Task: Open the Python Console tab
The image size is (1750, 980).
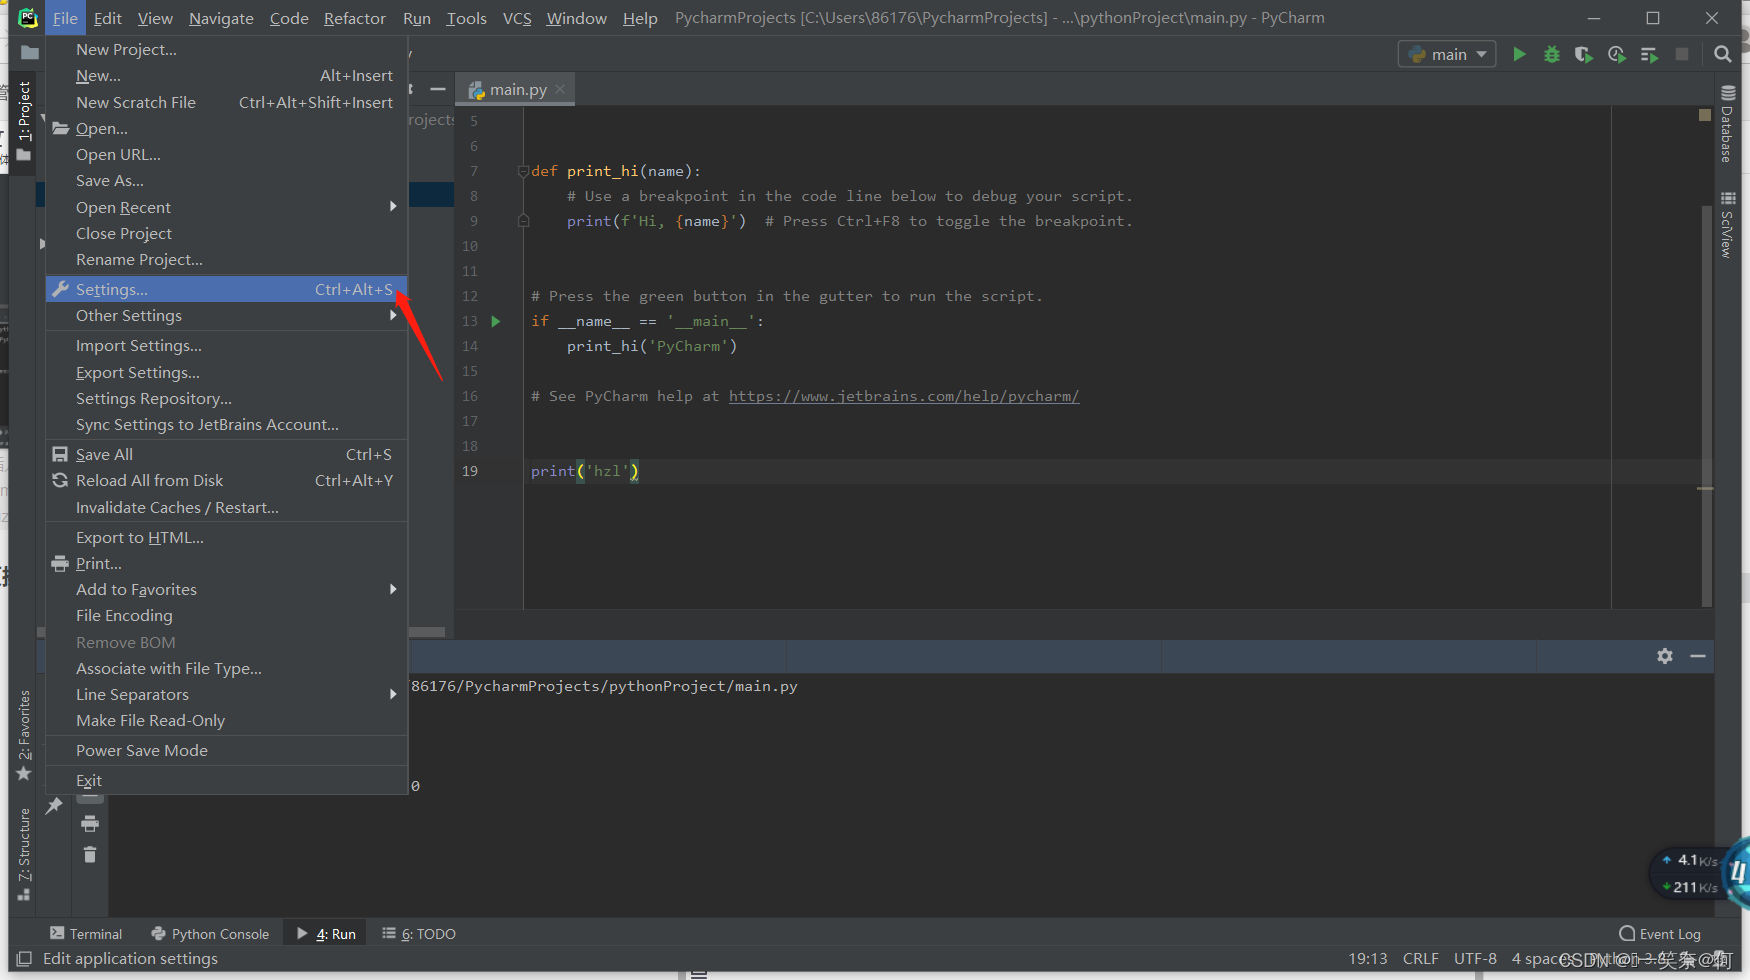Action: pos(210,934)
